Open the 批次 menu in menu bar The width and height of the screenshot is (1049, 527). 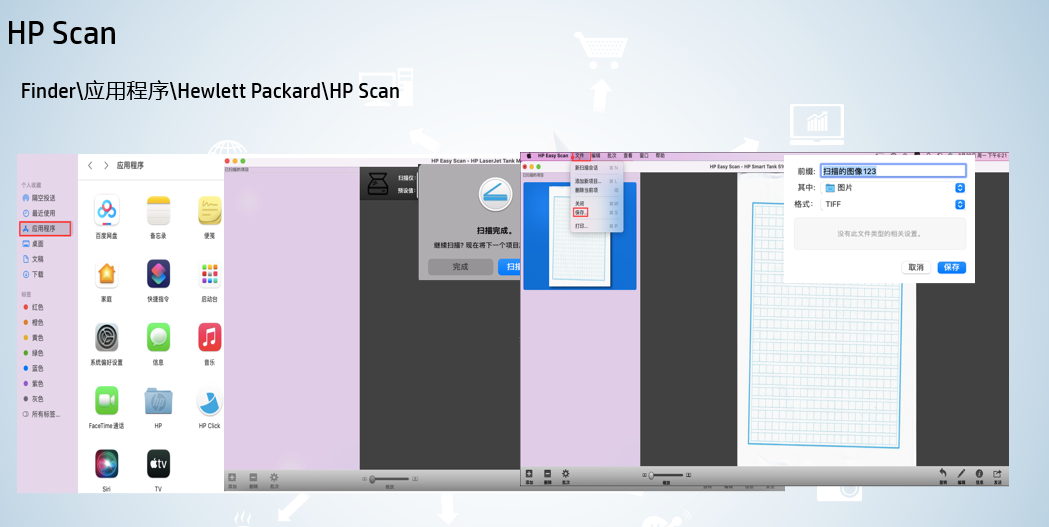[x=611, y=156]
